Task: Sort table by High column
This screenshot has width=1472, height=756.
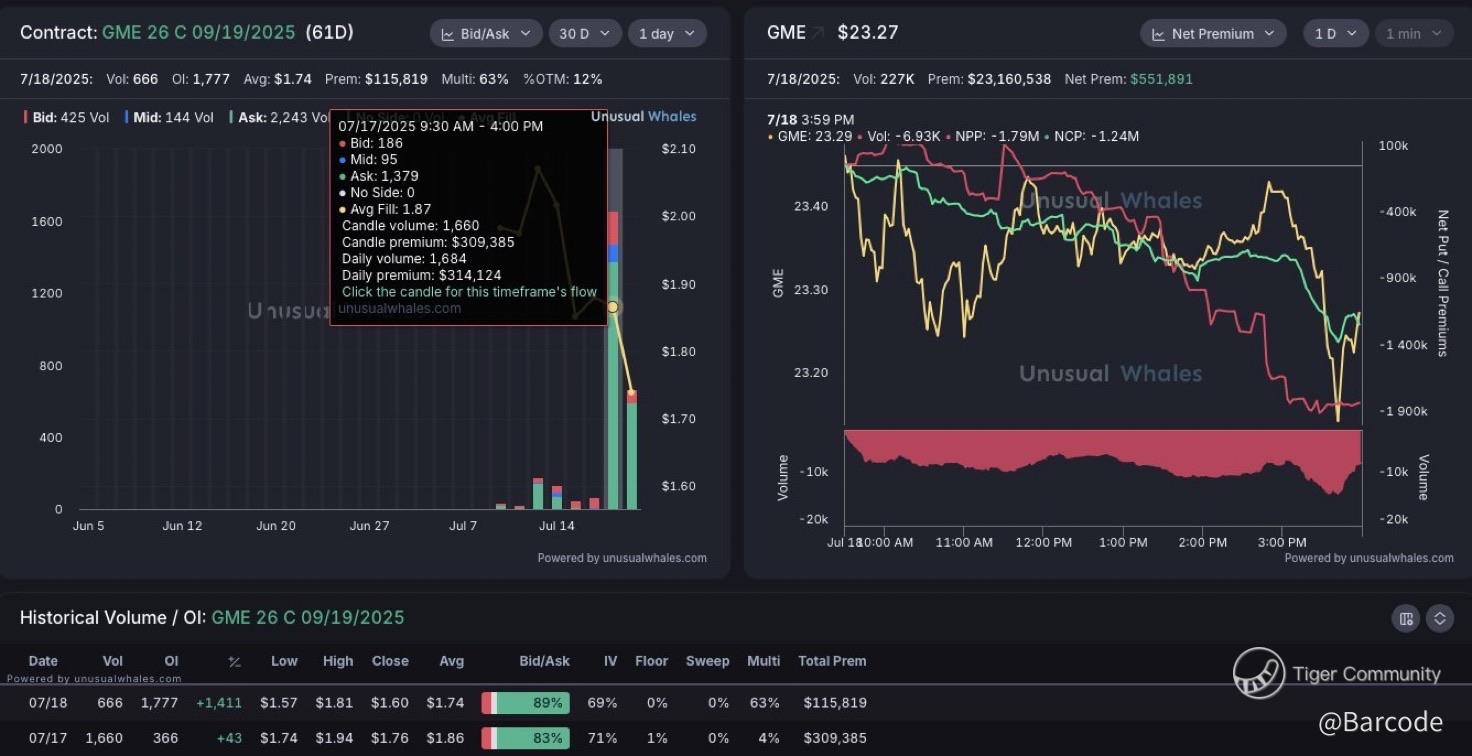Action: (338, 661)
